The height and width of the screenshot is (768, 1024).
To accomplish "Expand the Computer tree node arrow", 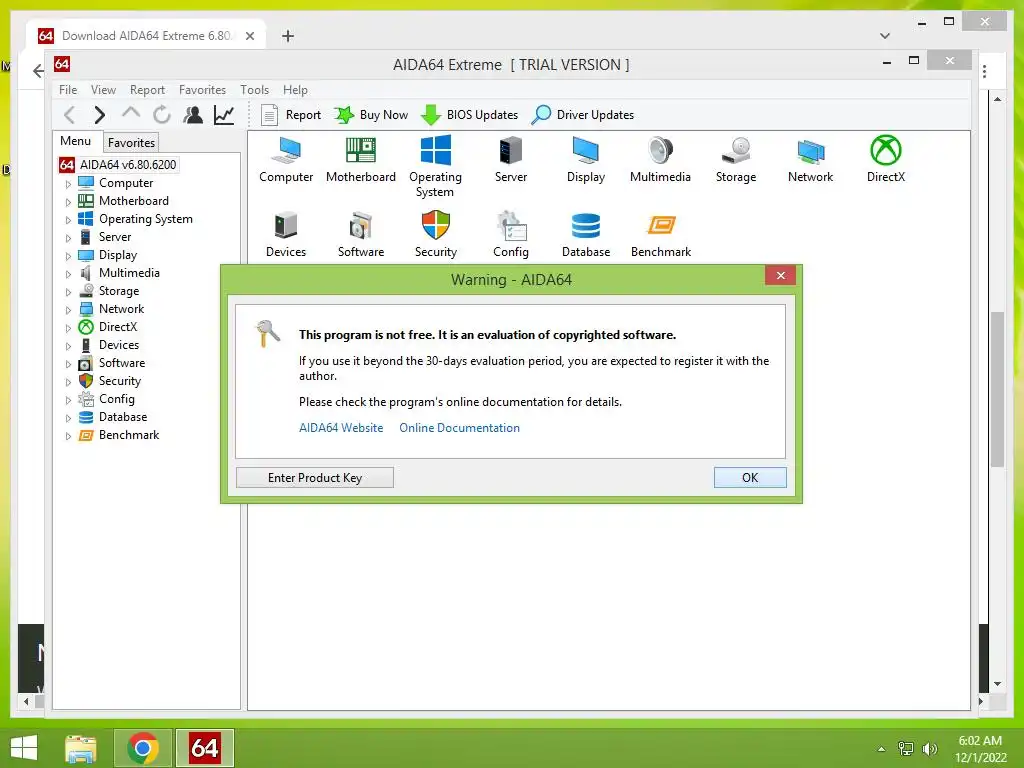I will tap(68, 184).
